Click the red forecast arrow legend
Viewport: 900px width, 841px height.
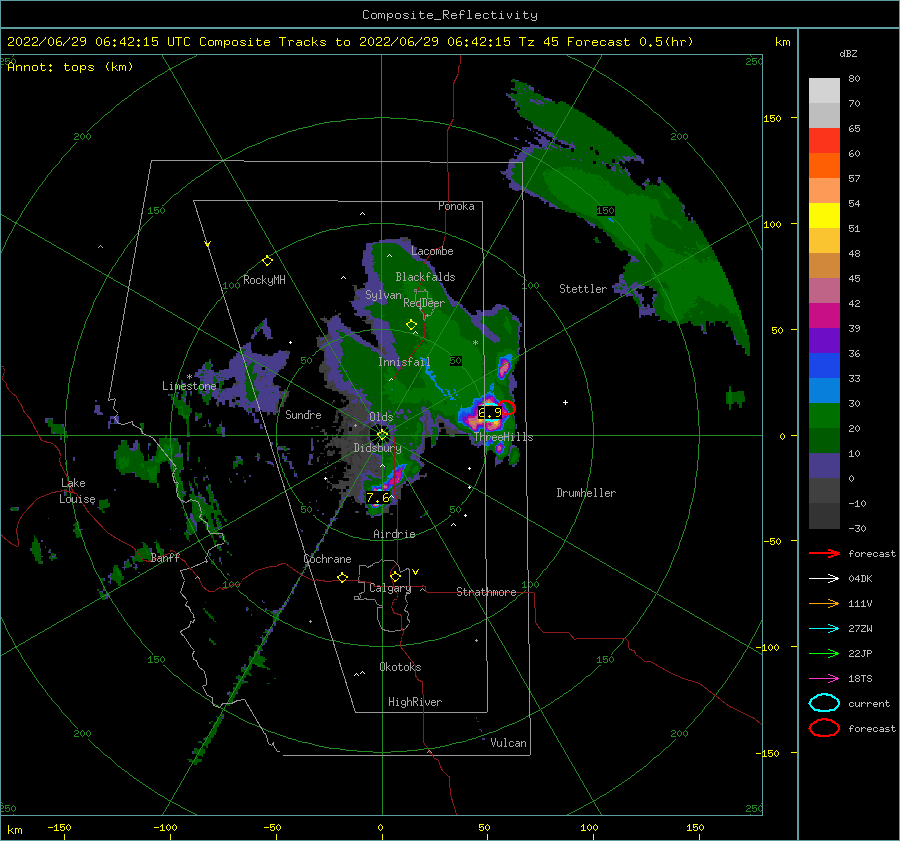(x=824, y=553)
